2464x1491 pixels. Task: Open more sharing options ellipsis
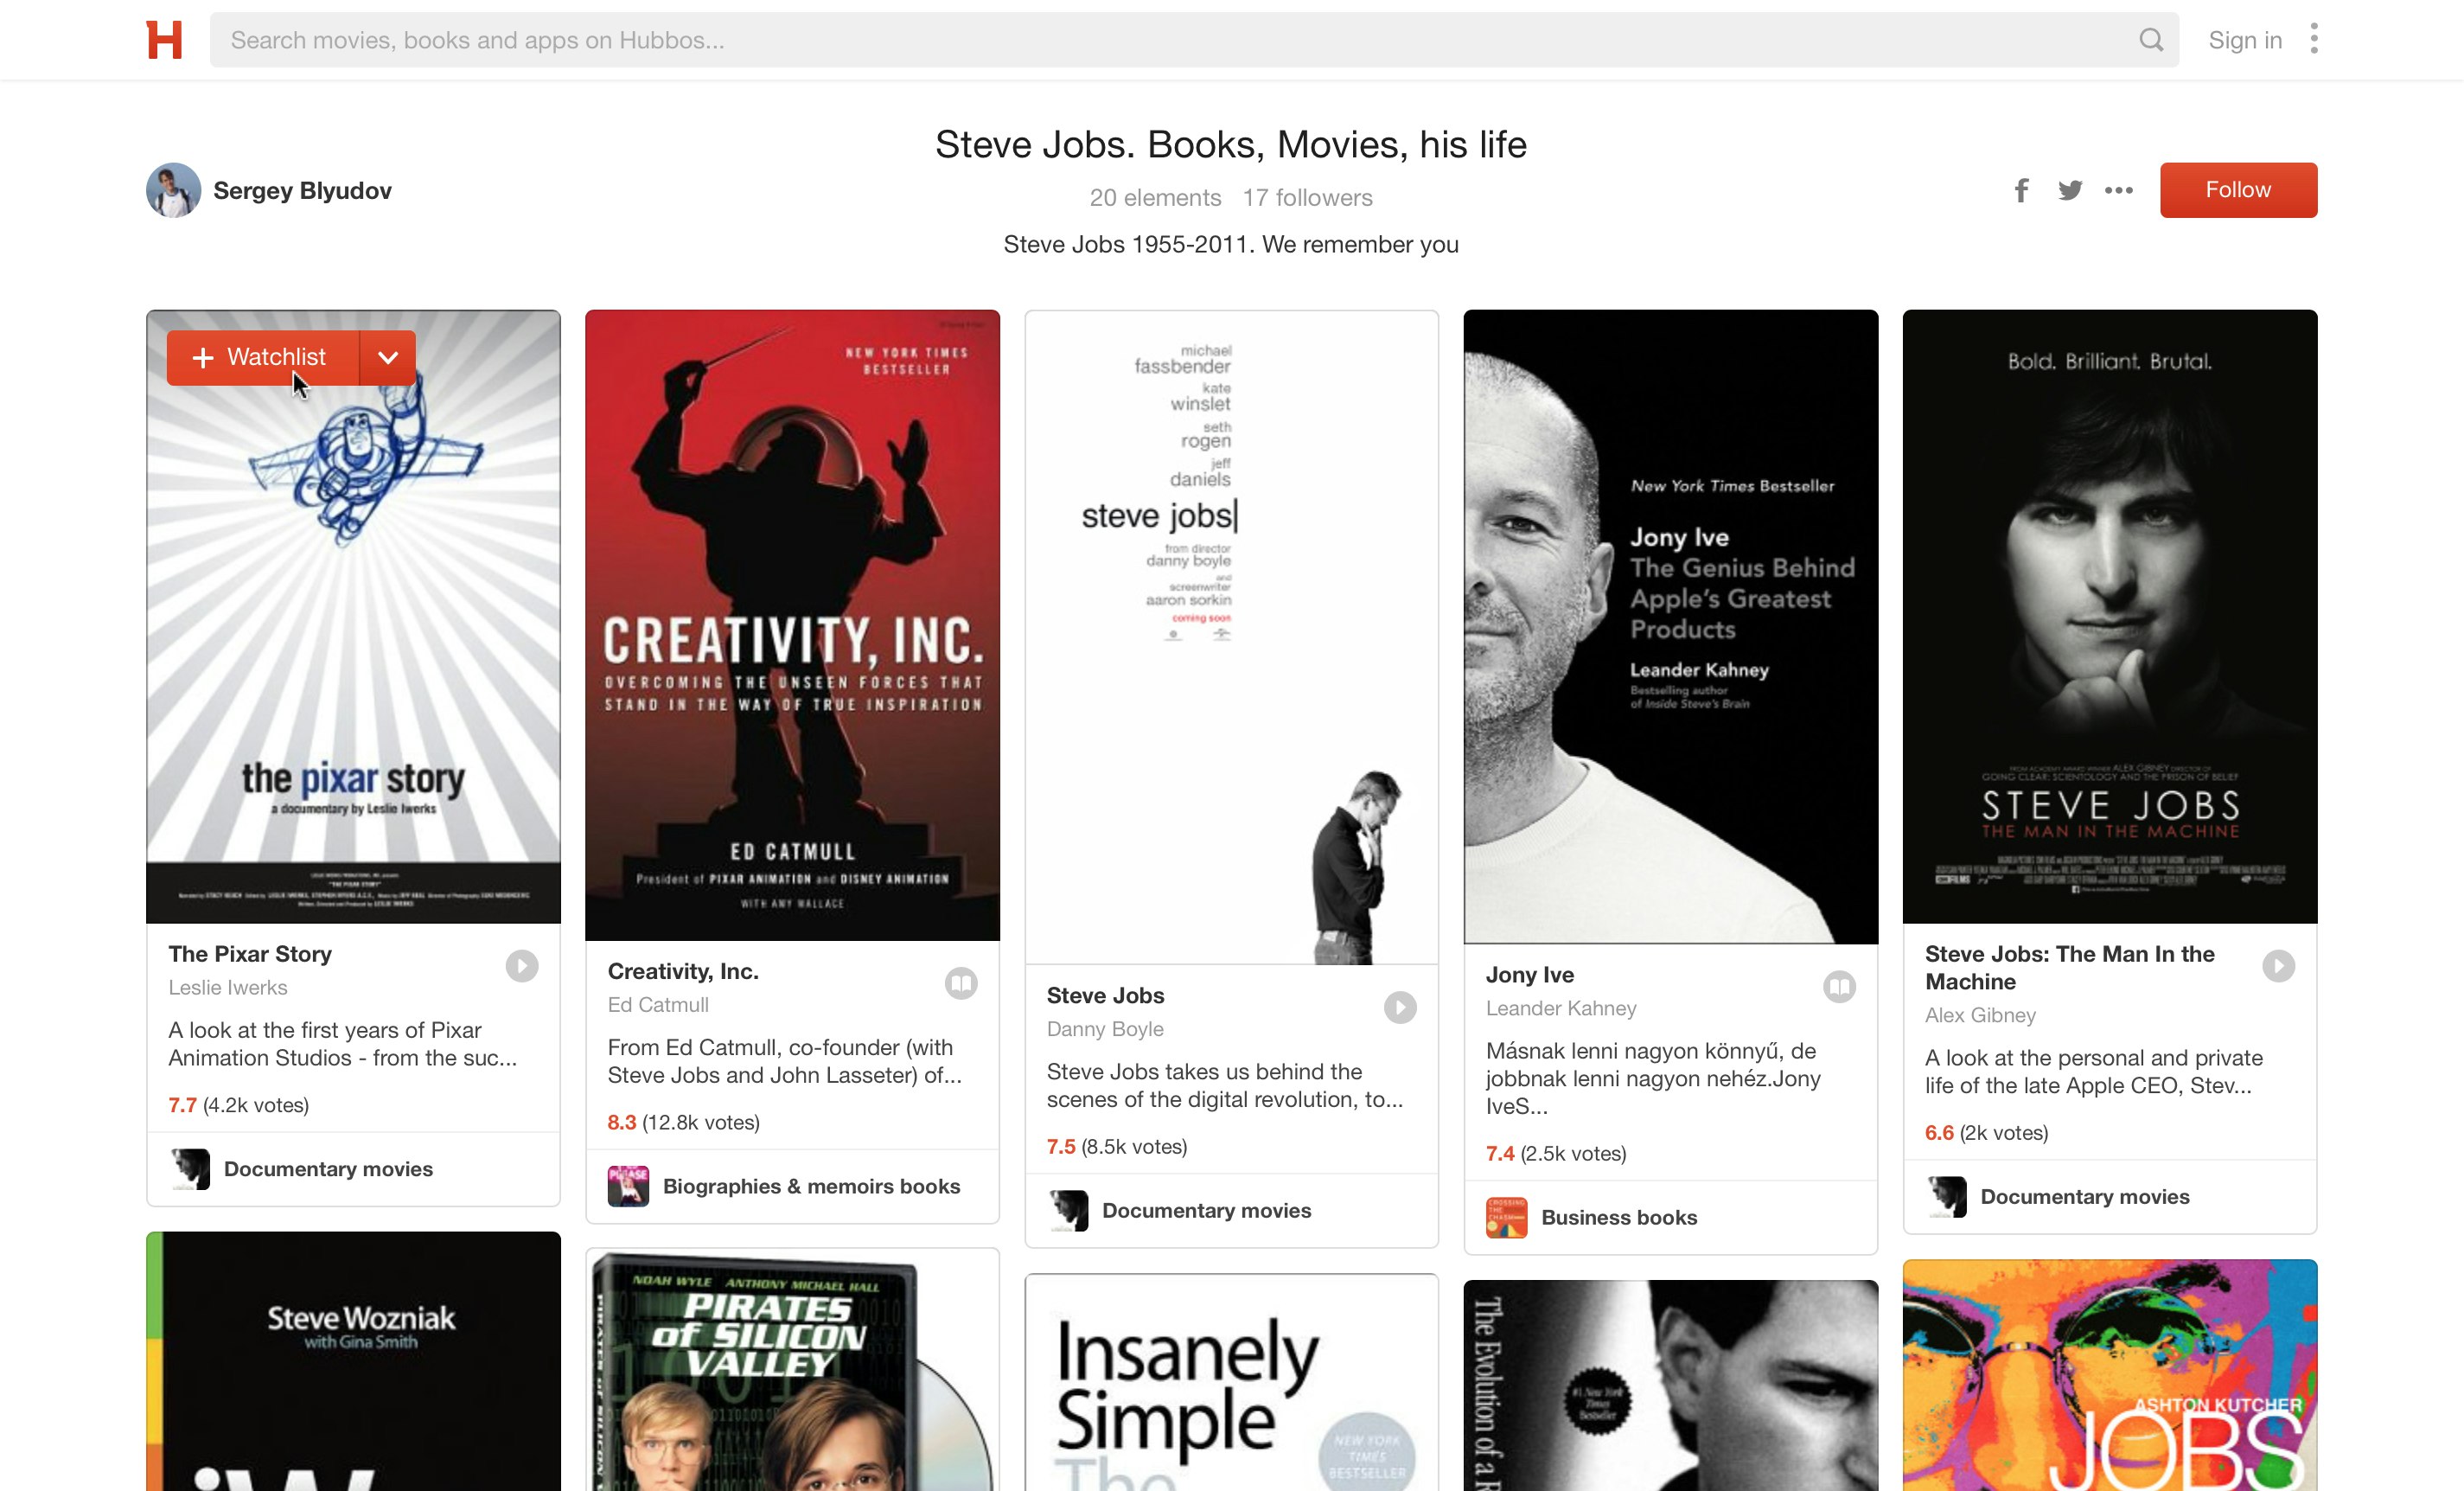pyautogui.click(x=2118, y=190)
